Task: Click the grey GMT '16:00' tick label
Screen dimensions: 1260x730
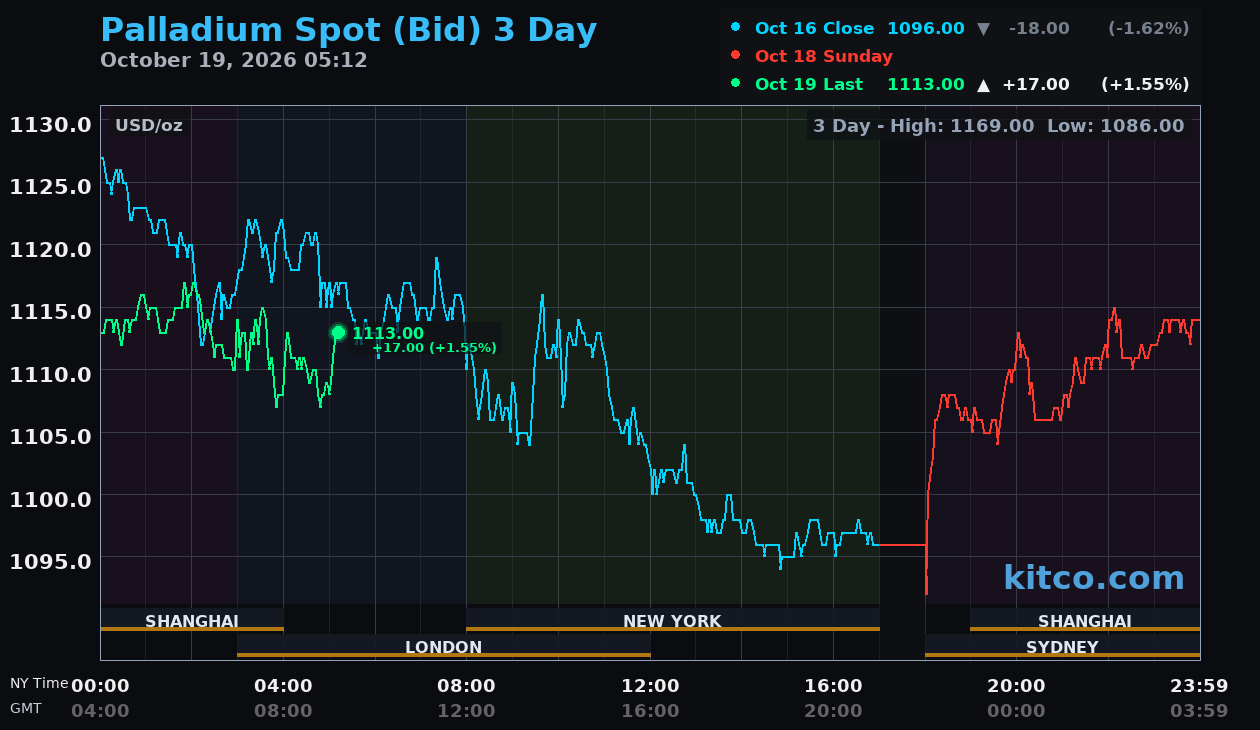Action: pos(650,711)
